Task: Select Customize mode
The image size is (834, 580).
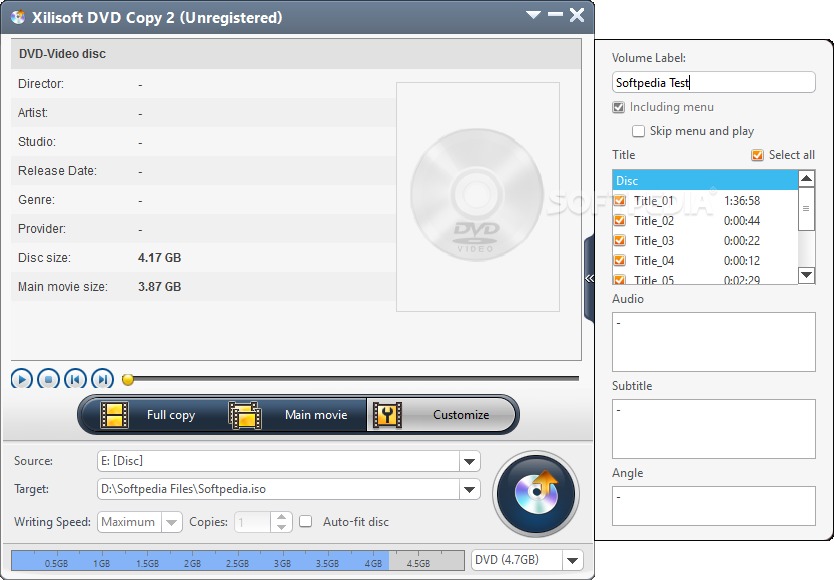Action: click(440, 415)
